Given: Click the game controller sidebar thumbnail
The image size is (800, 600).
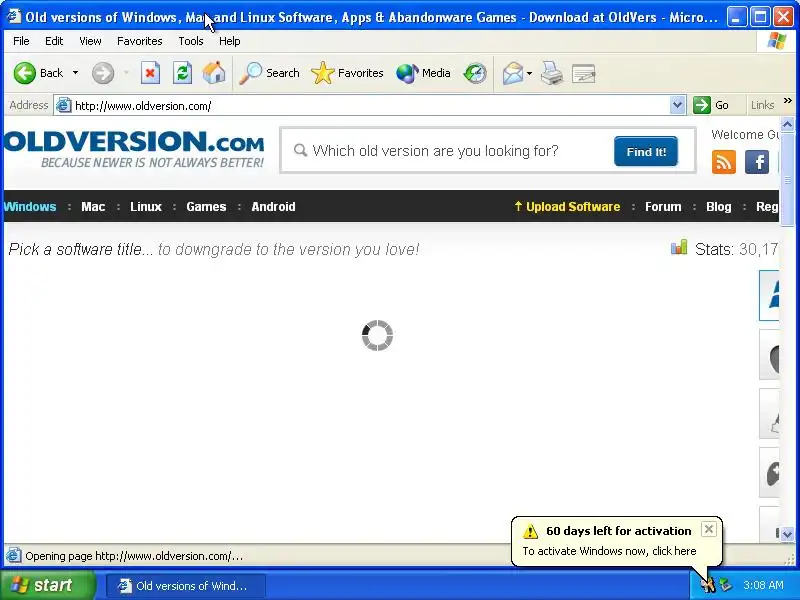Looking at the screenshot, I should tap(770, 473).
